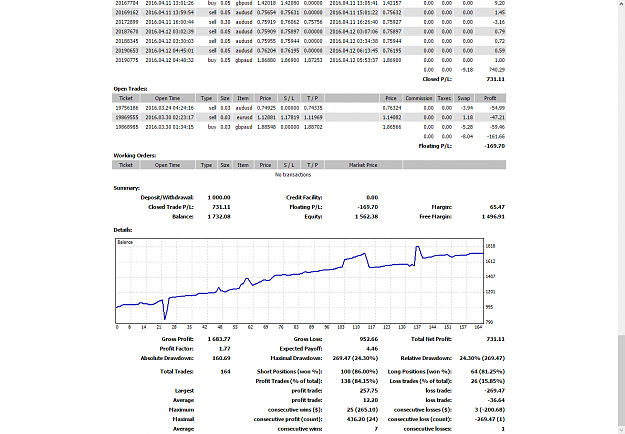Click open trade profit value -59.46

point(497,127)
